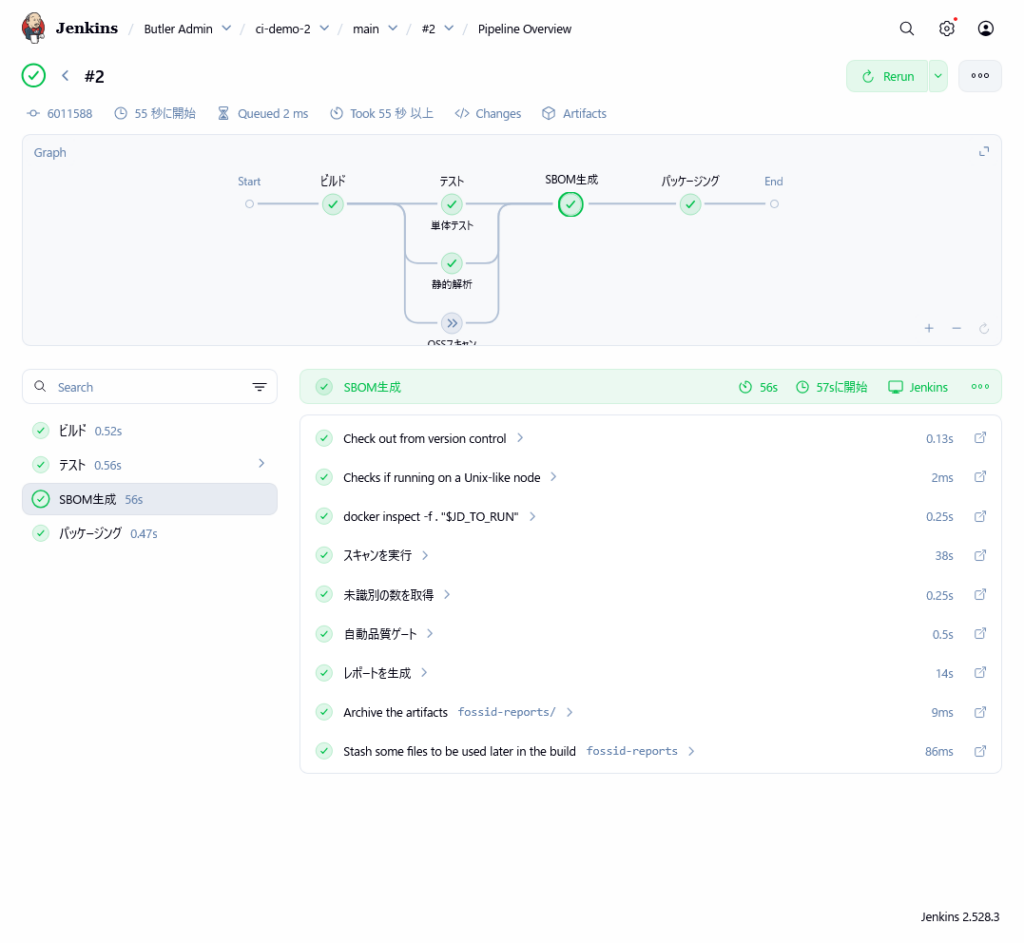Image resolution: width=1024 pixels, height=943 pixels.
Task: Click the stage filter icon in search box
Action: tap(259, 387)
